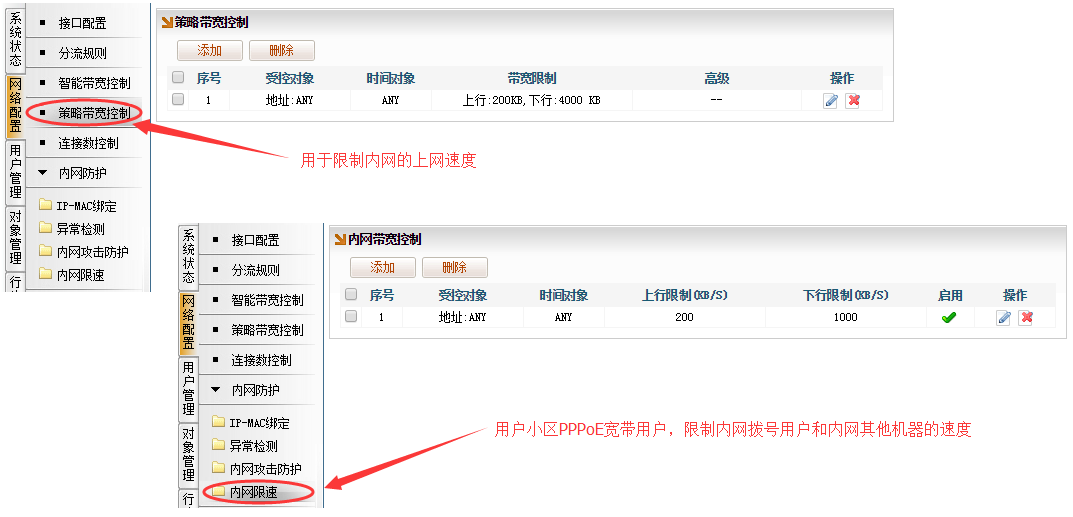Click 时间对象 header in 策略带宽控制
1073x517 pixels.
tap(391, 79)
